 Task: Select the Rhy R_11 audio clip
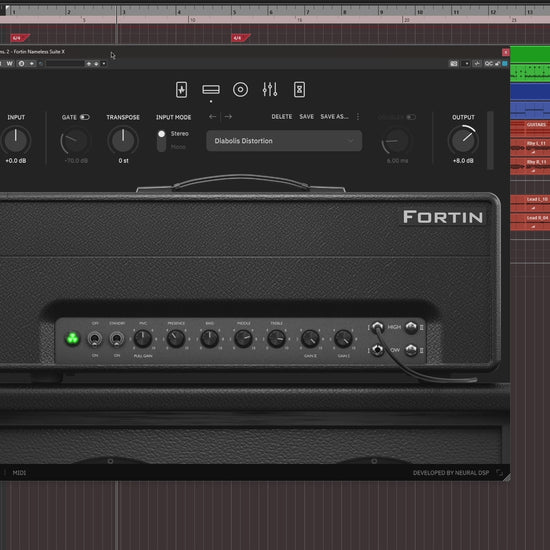tap(530, 166)
